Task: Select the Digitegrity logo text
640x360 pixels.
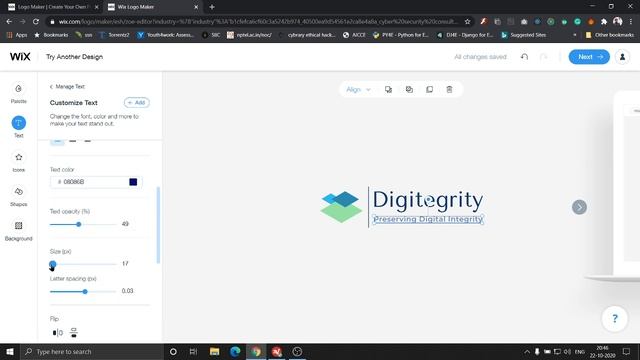Action: 428,200
